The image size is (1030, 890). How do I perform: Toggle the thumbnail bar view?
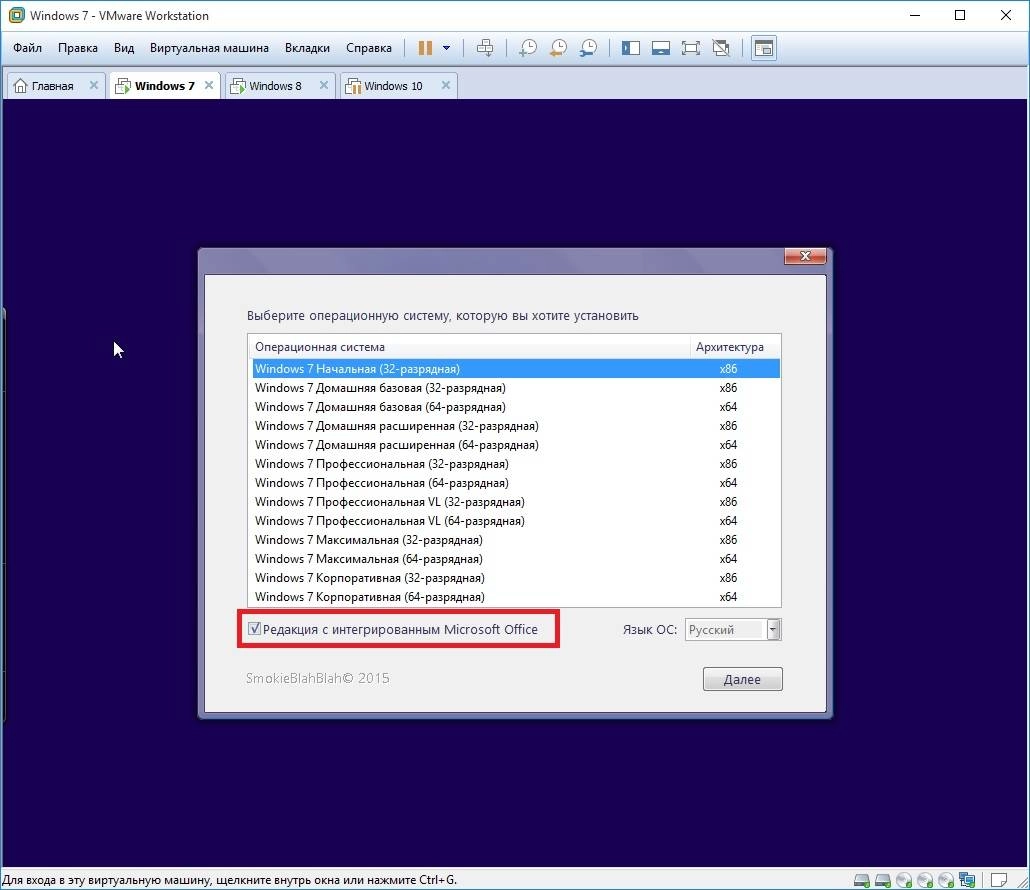pyautogui.click(x=661, y=48)
